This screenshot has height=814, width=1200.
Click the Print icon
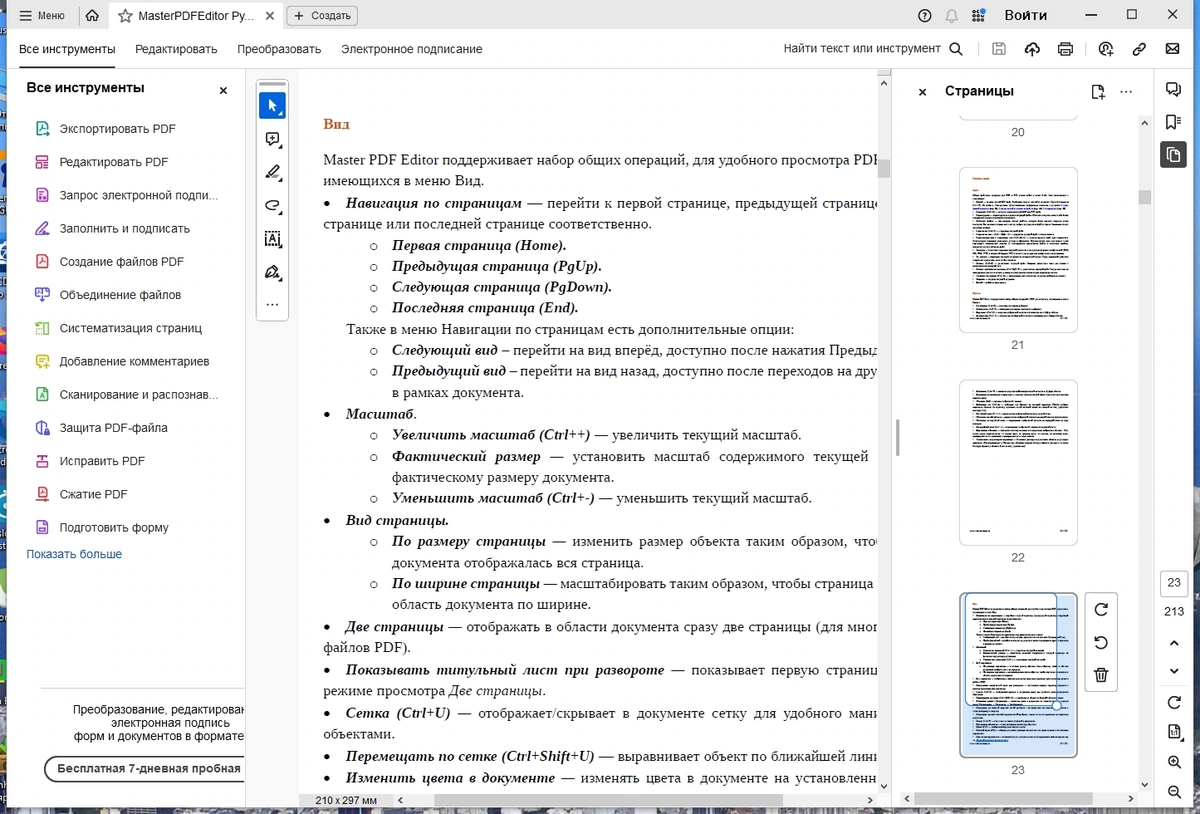click(1066, 49)
